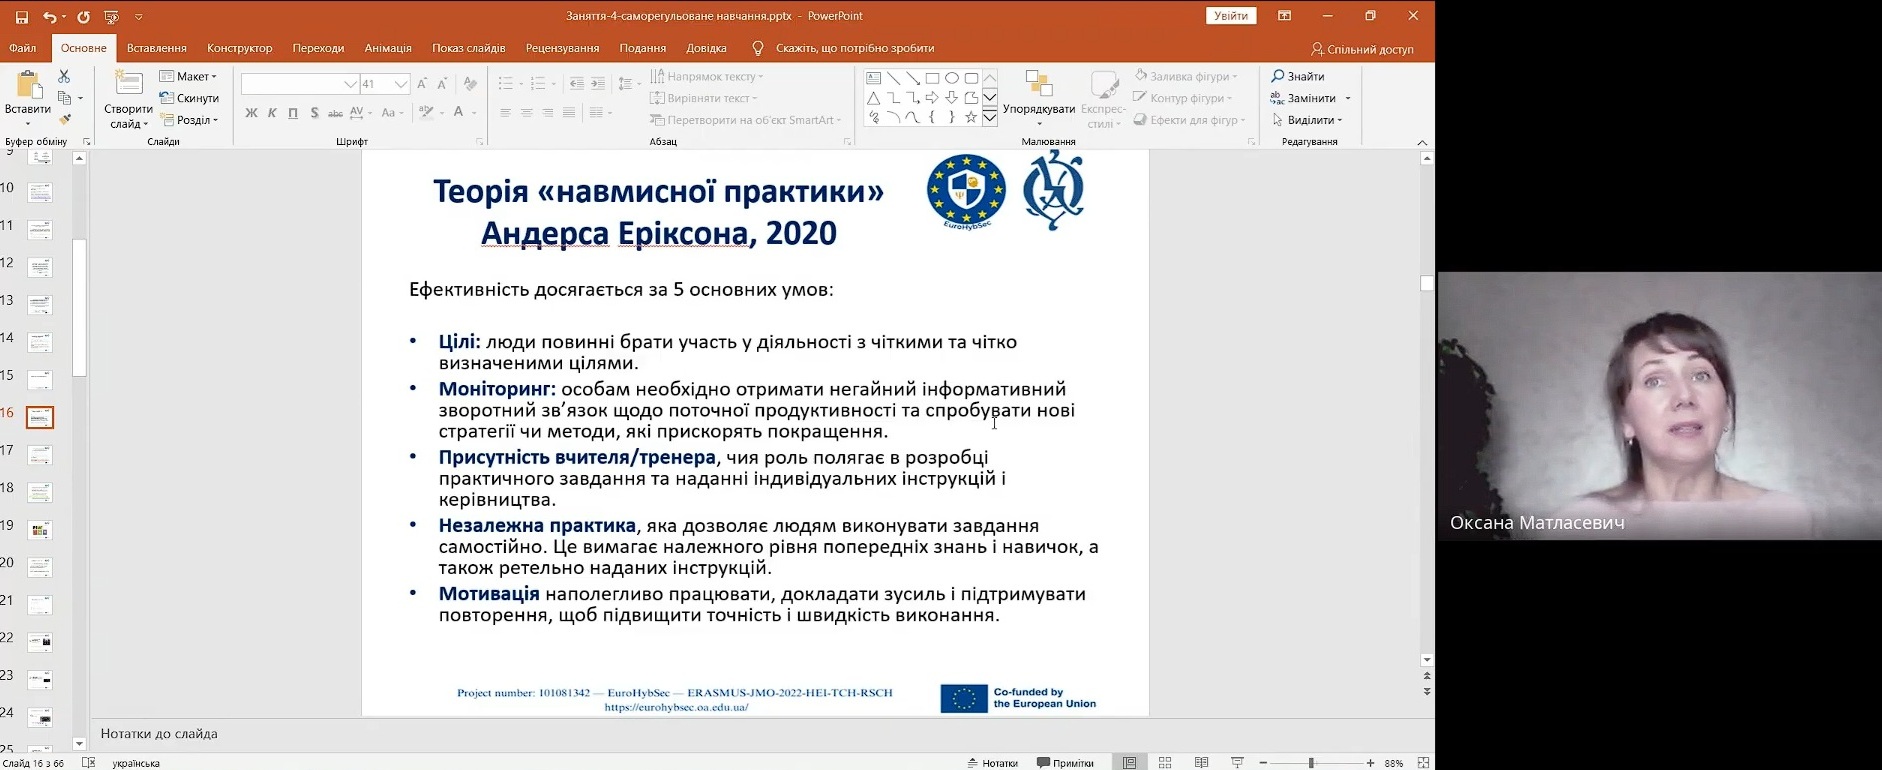
Task: Open the font size dropdown
Action: [x=400, y=84]
